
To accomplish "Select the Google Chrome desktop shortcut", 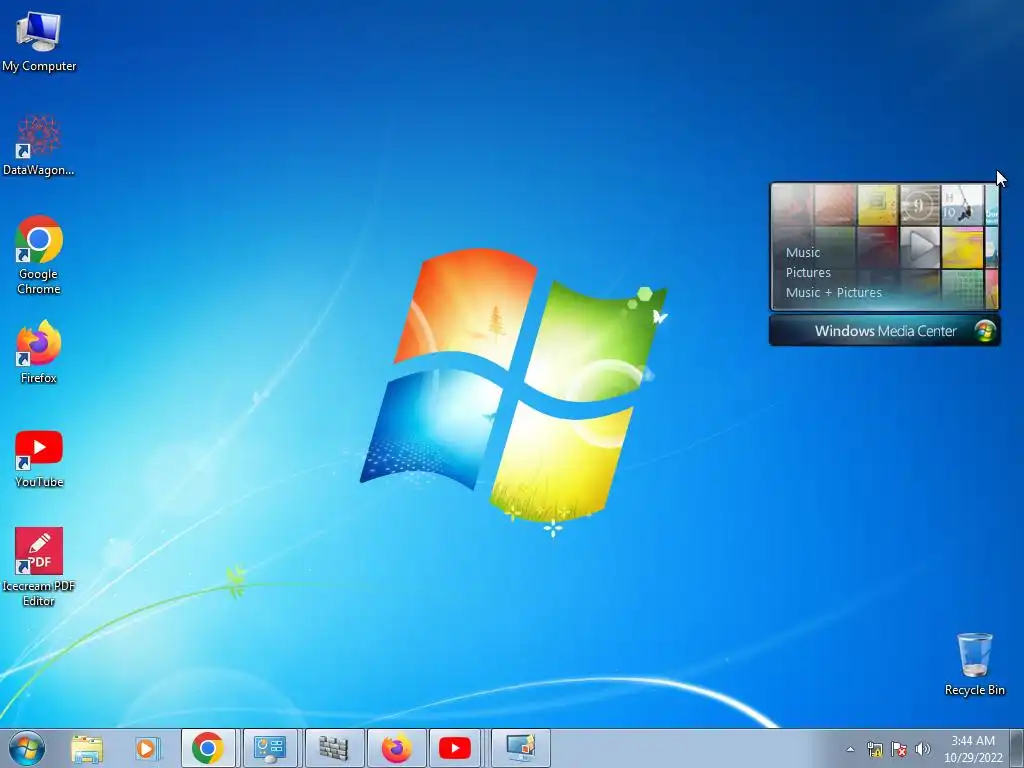I will coord(39,255).
